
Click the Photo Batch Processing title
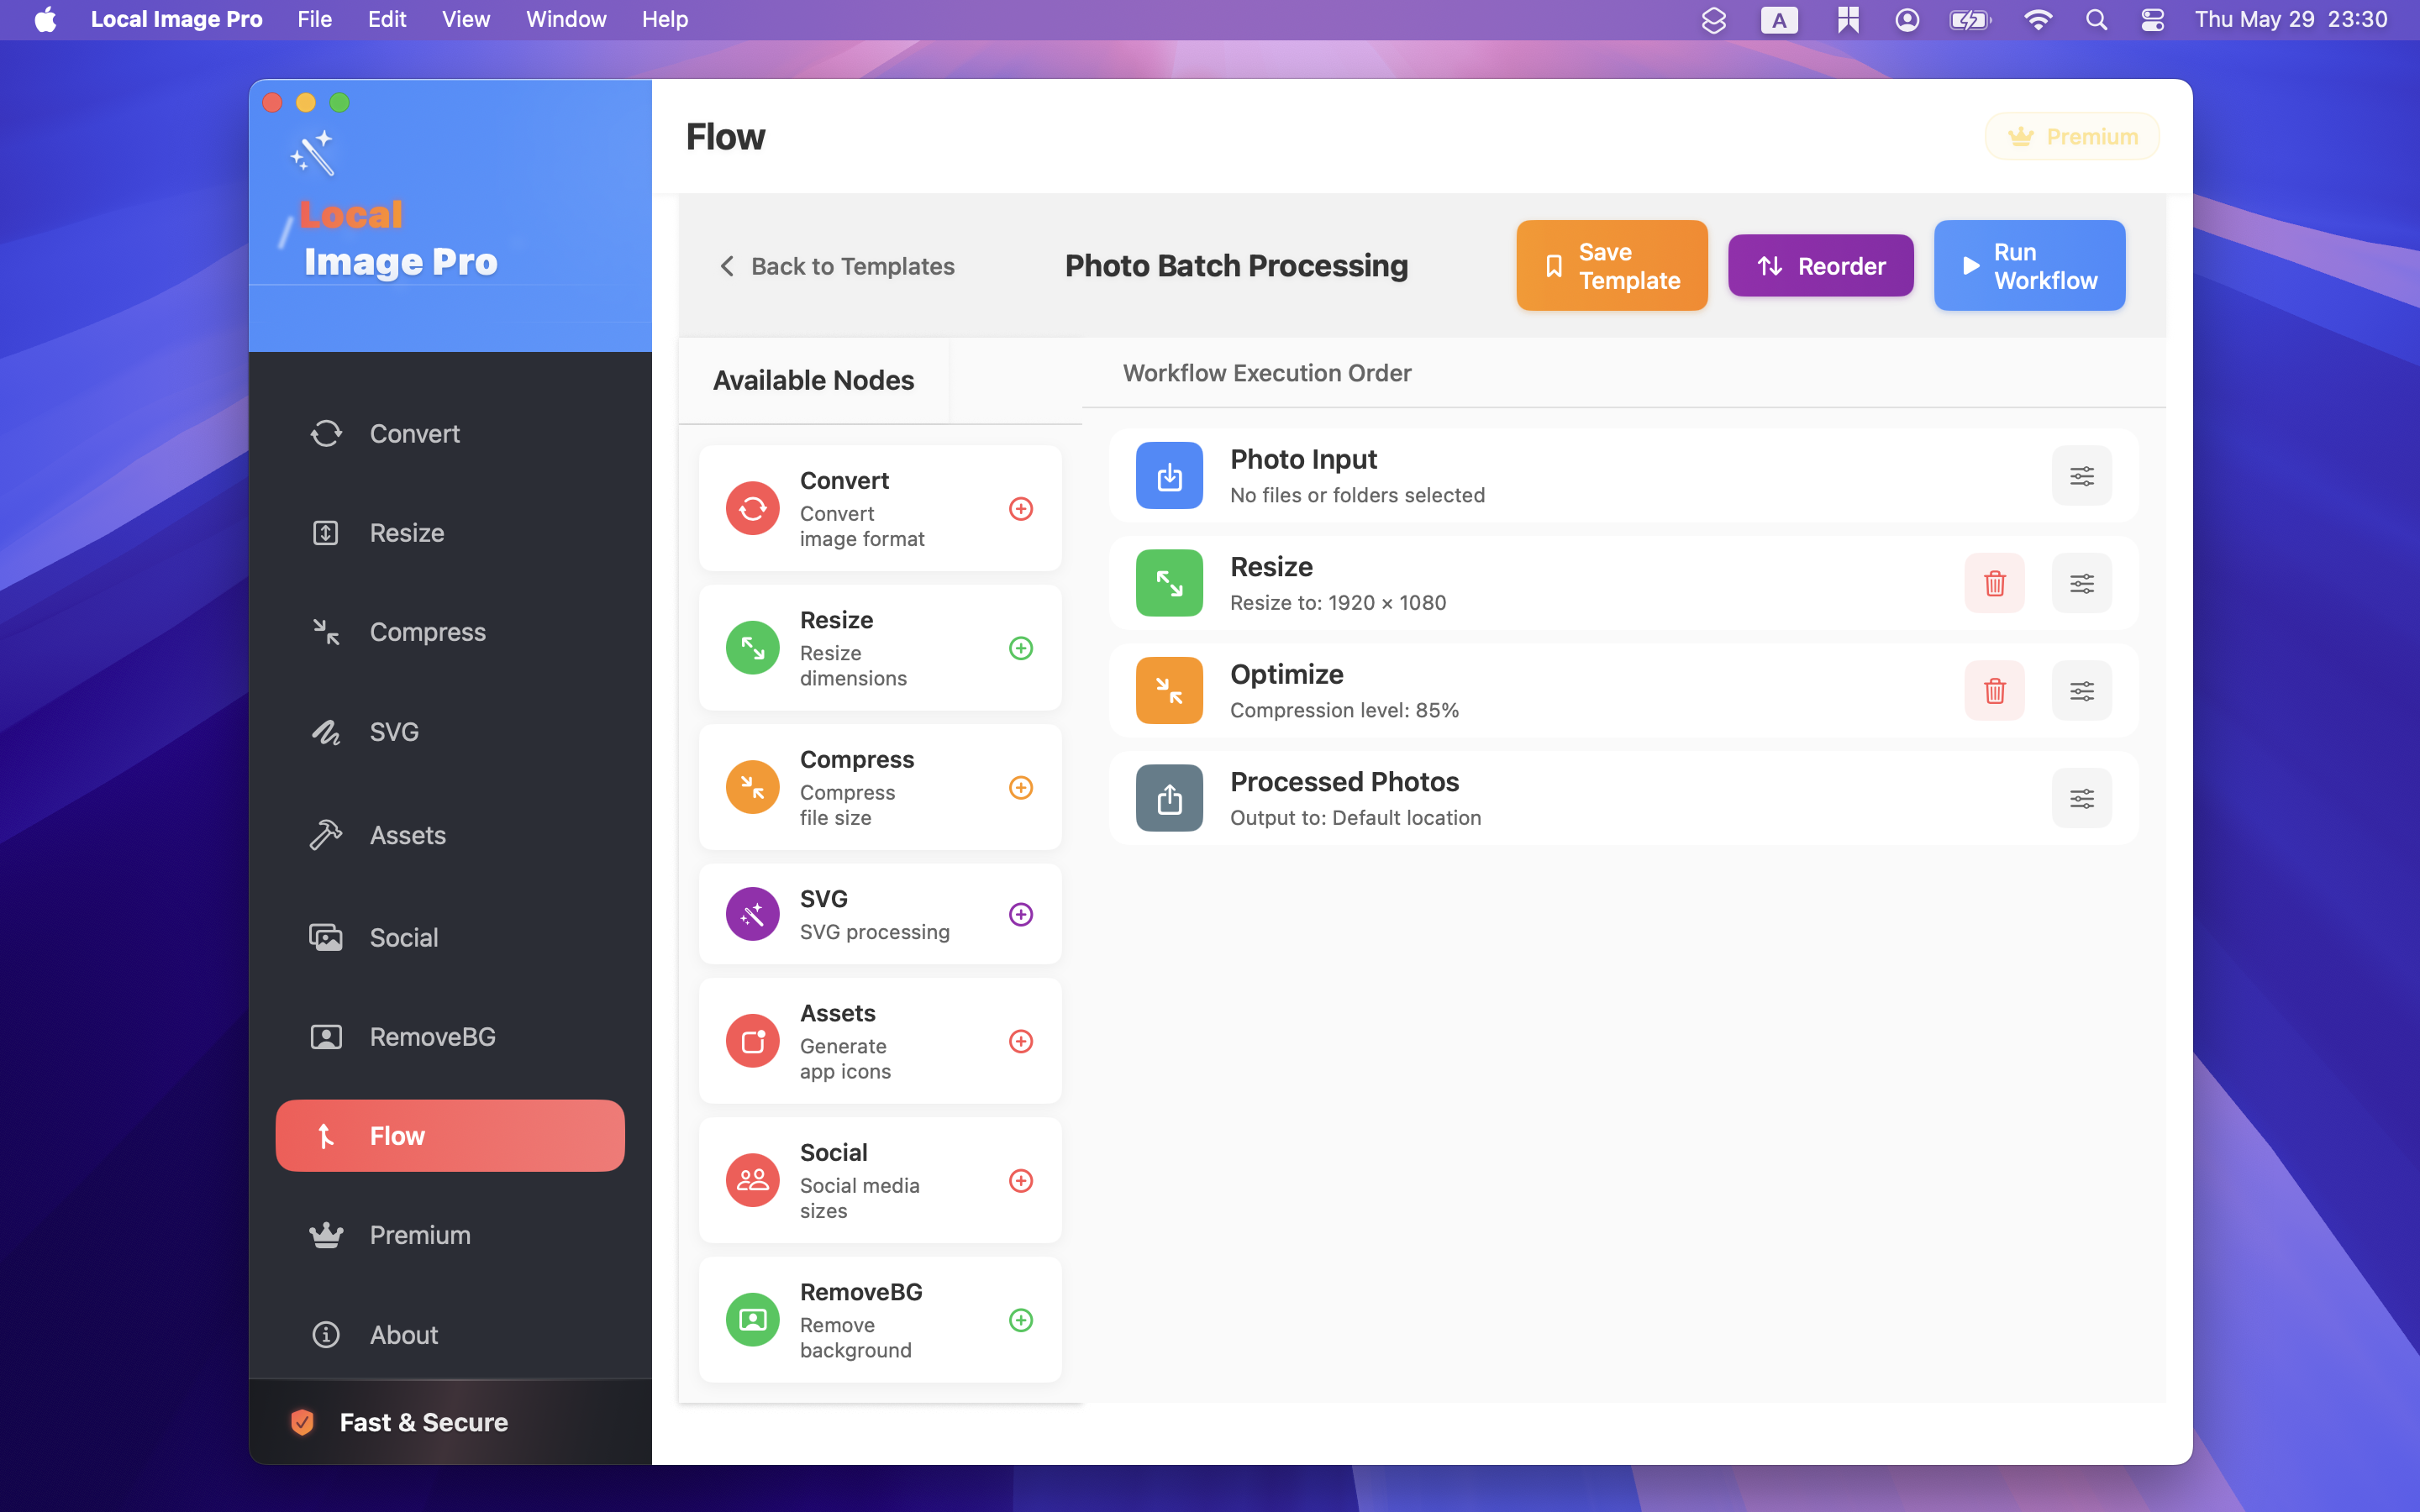pos(1236,266)
